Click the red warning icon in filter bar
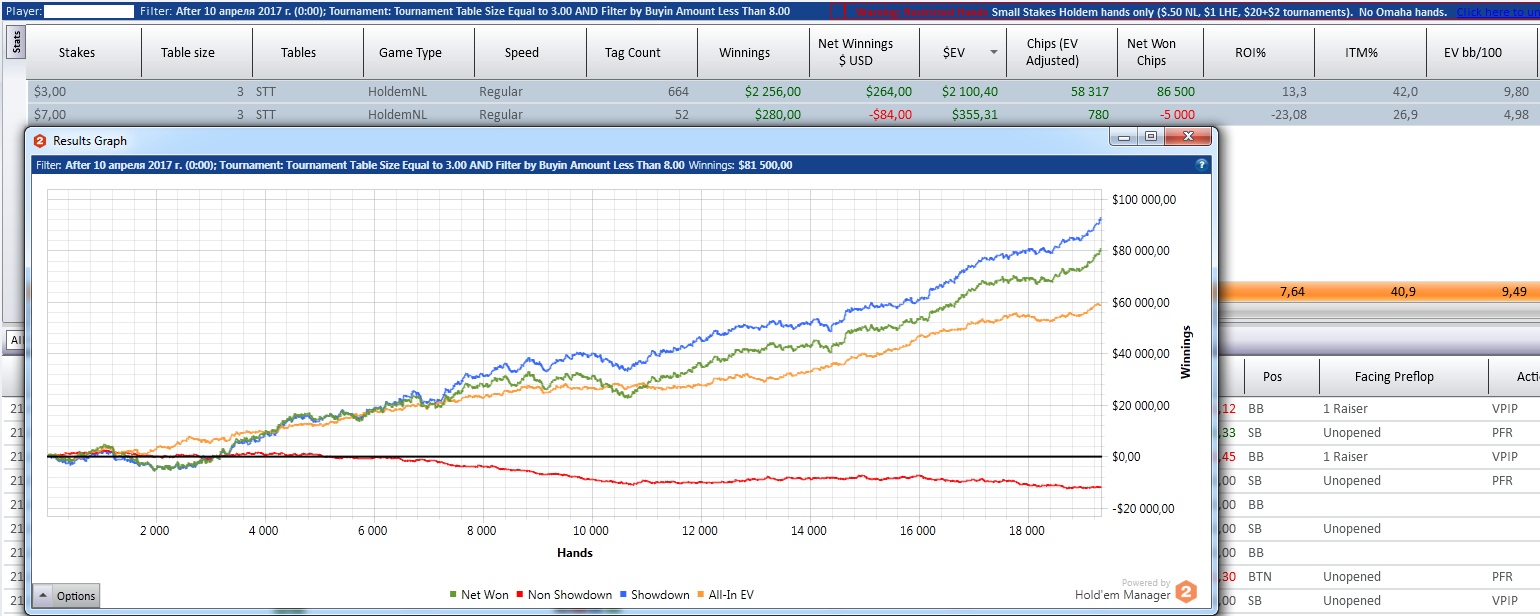The width and height of the screenshot is (1540, 616). tap(837, 11)
